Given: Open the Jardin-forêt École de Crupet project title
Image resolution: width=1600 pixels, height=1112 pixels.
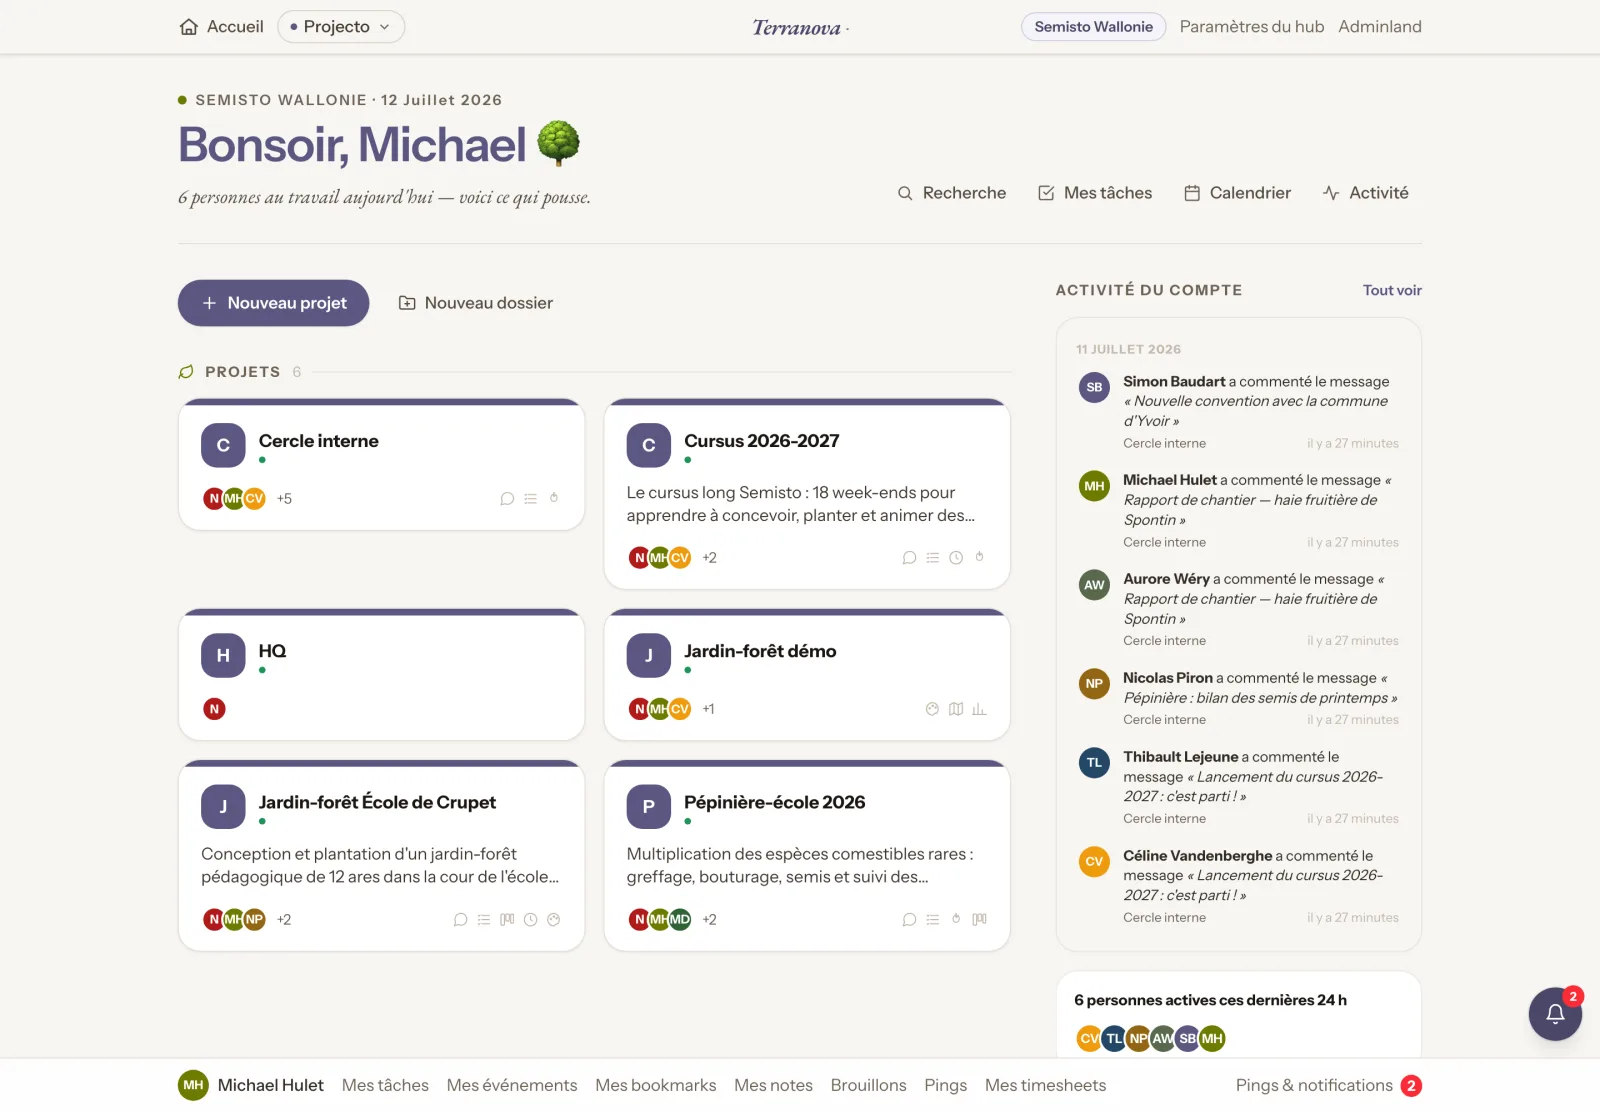Looking at the screenshot, I should point(378,802).
